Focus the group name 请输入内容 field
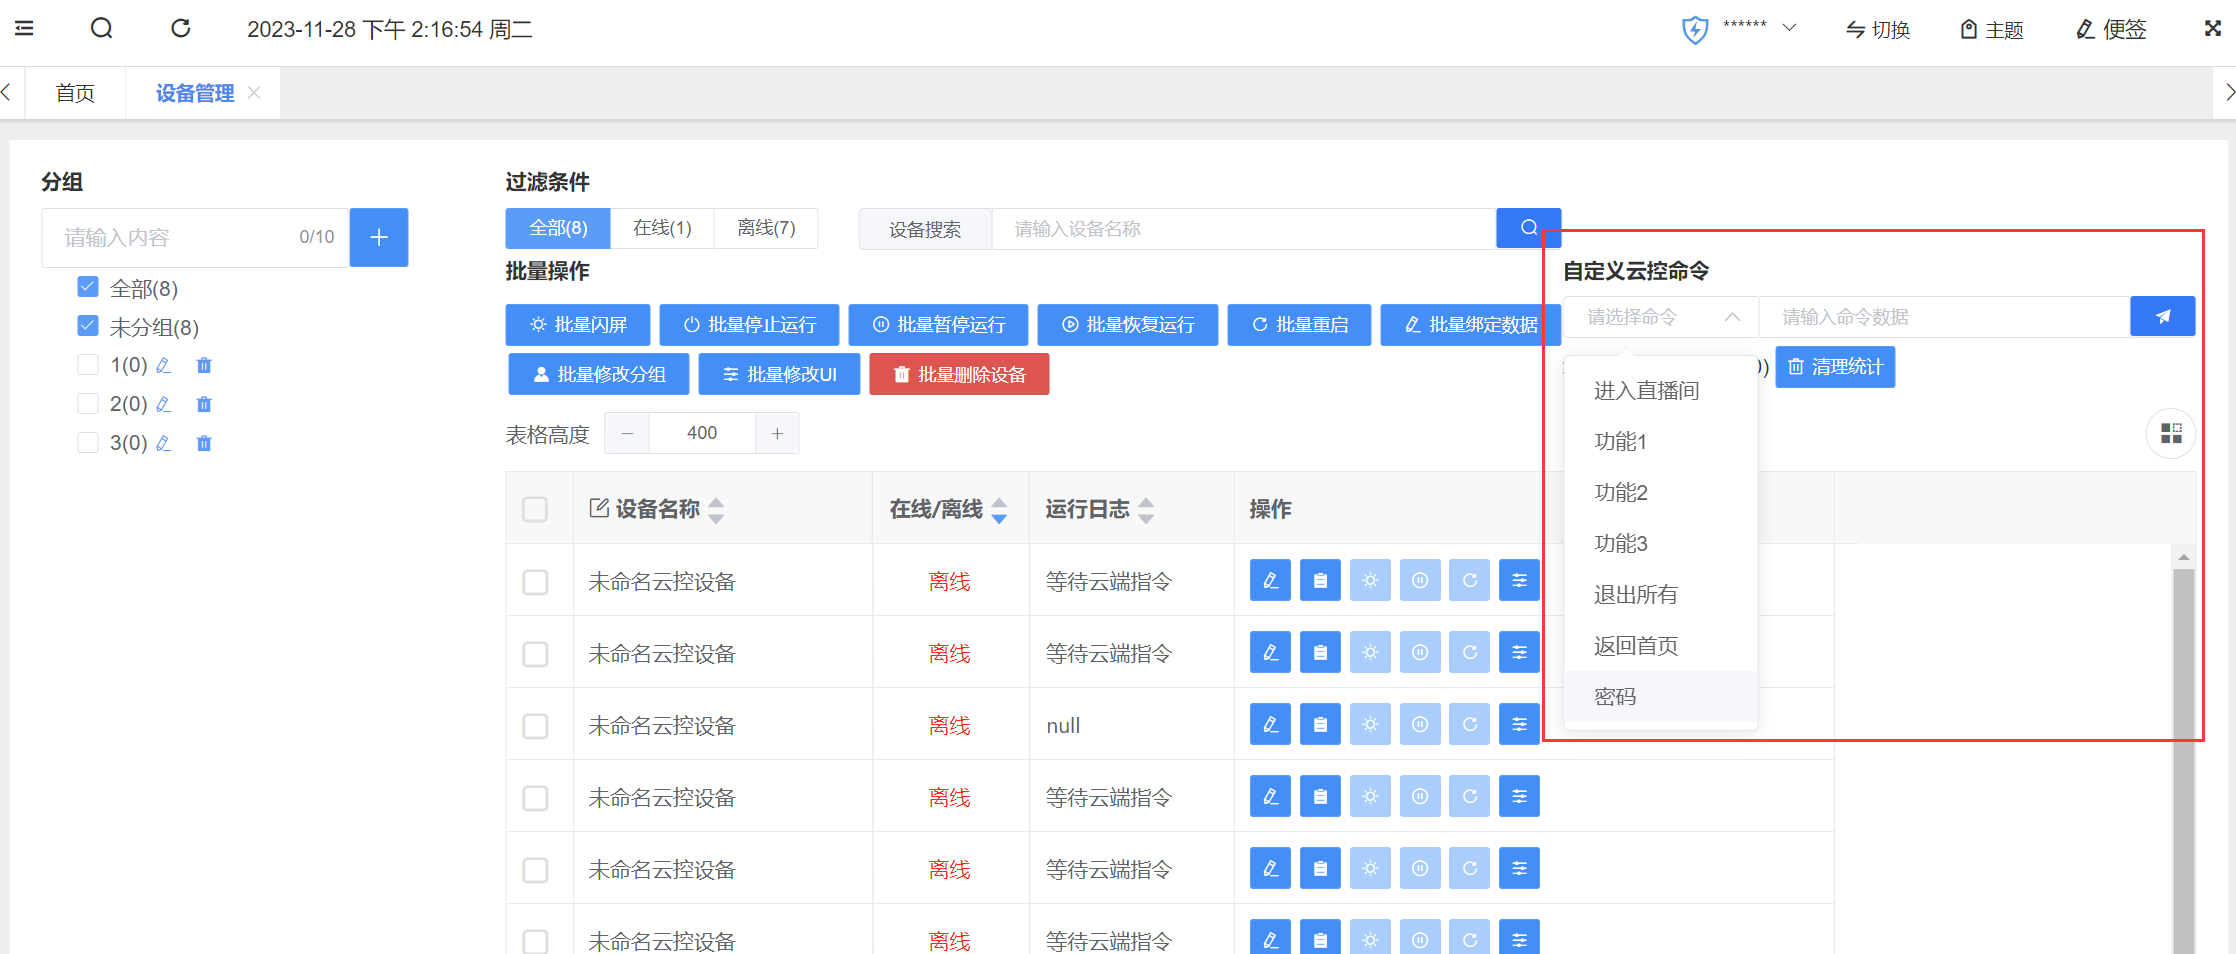 pyautogui.click(x=195, y=237)
